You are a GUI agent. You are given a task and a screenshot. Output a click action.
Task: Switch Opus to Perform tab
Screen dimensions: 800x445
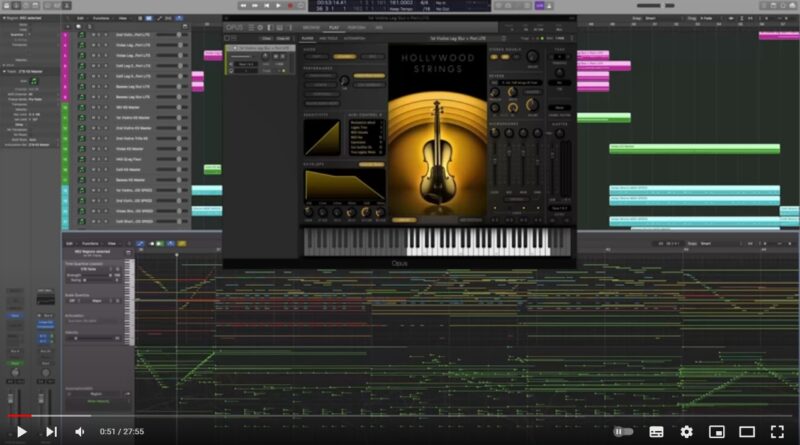click(356, 28)
